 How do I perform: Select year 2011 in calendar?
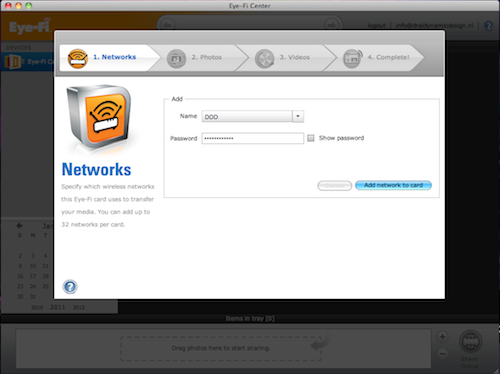tap(58, 307)
